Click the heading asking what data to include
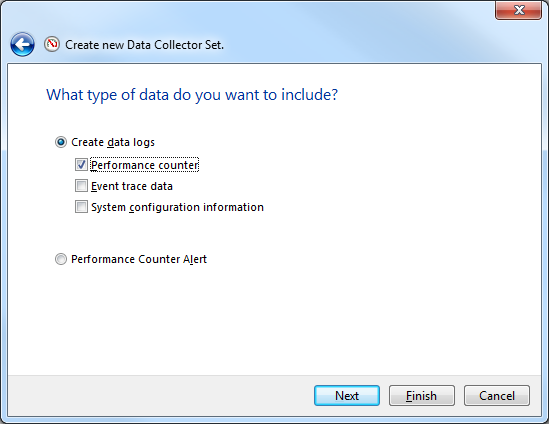This screenshot has height=424, width=549. 192,95
